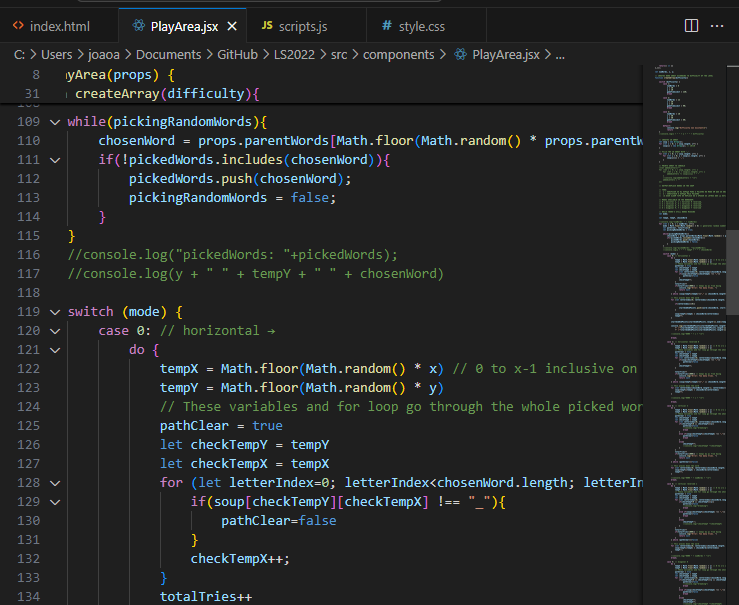Select the Users breadcrumb segment
This screenshot has width=739, height=605.
pos(57,55)
